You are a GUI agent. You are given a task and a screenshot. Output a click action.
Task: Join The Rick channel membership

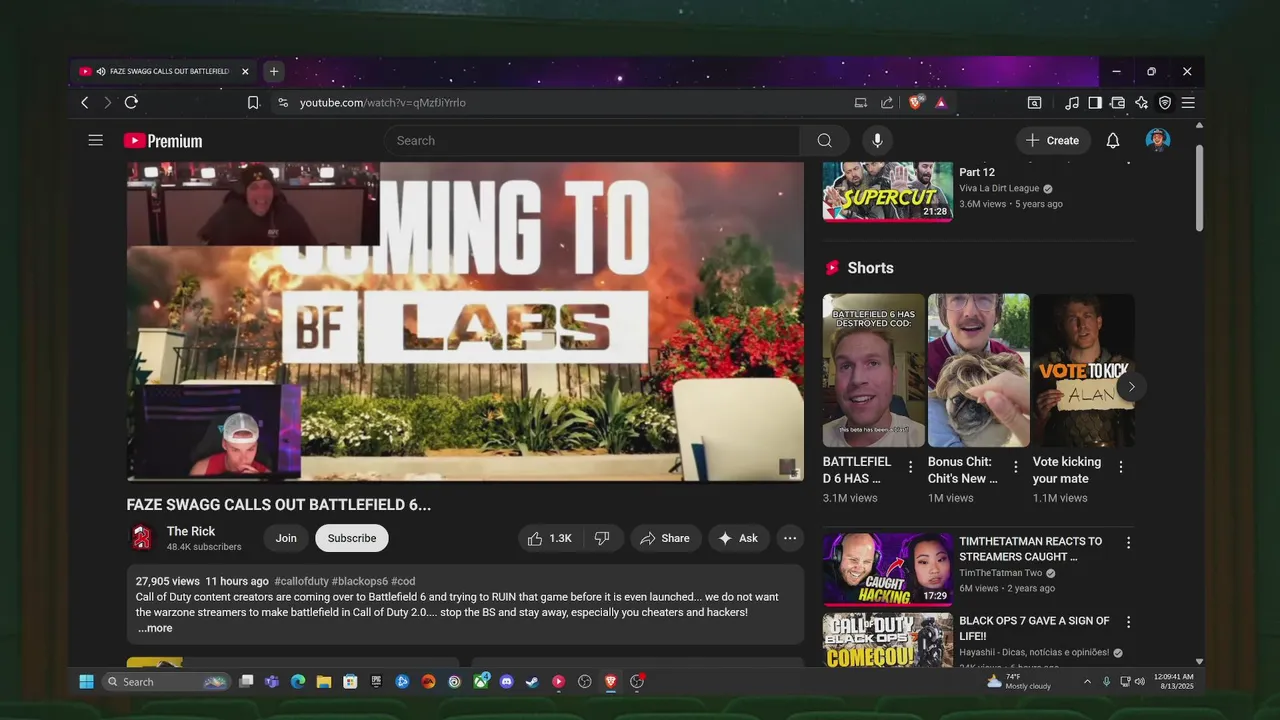tap(286, 538)
